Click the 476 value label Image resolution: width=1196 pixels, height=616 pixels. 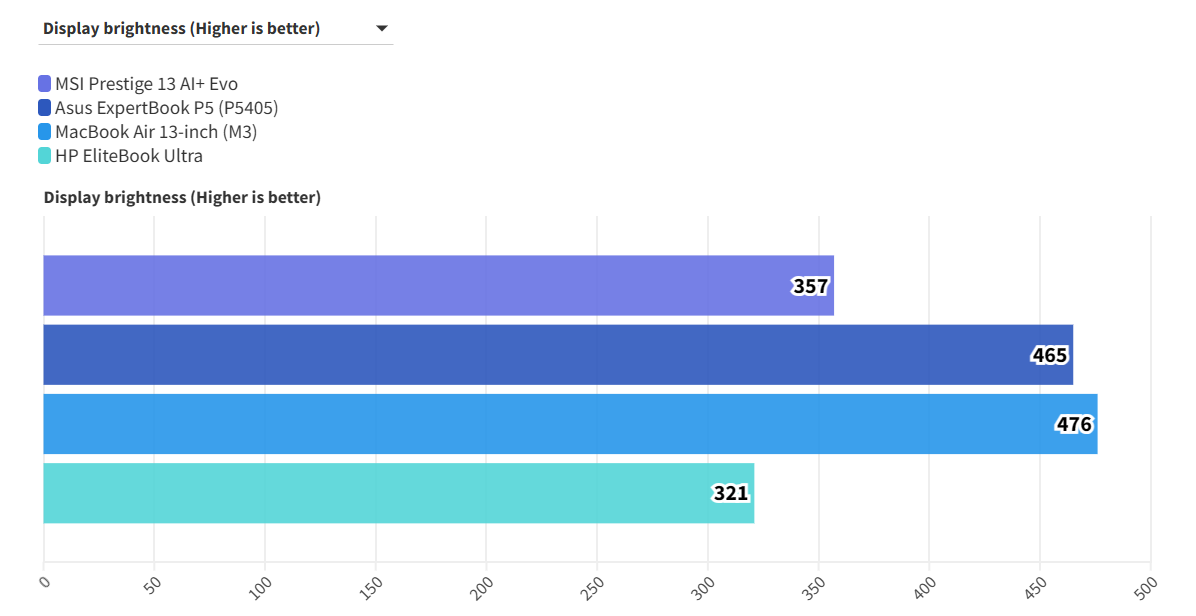(x=1074, y=424)
